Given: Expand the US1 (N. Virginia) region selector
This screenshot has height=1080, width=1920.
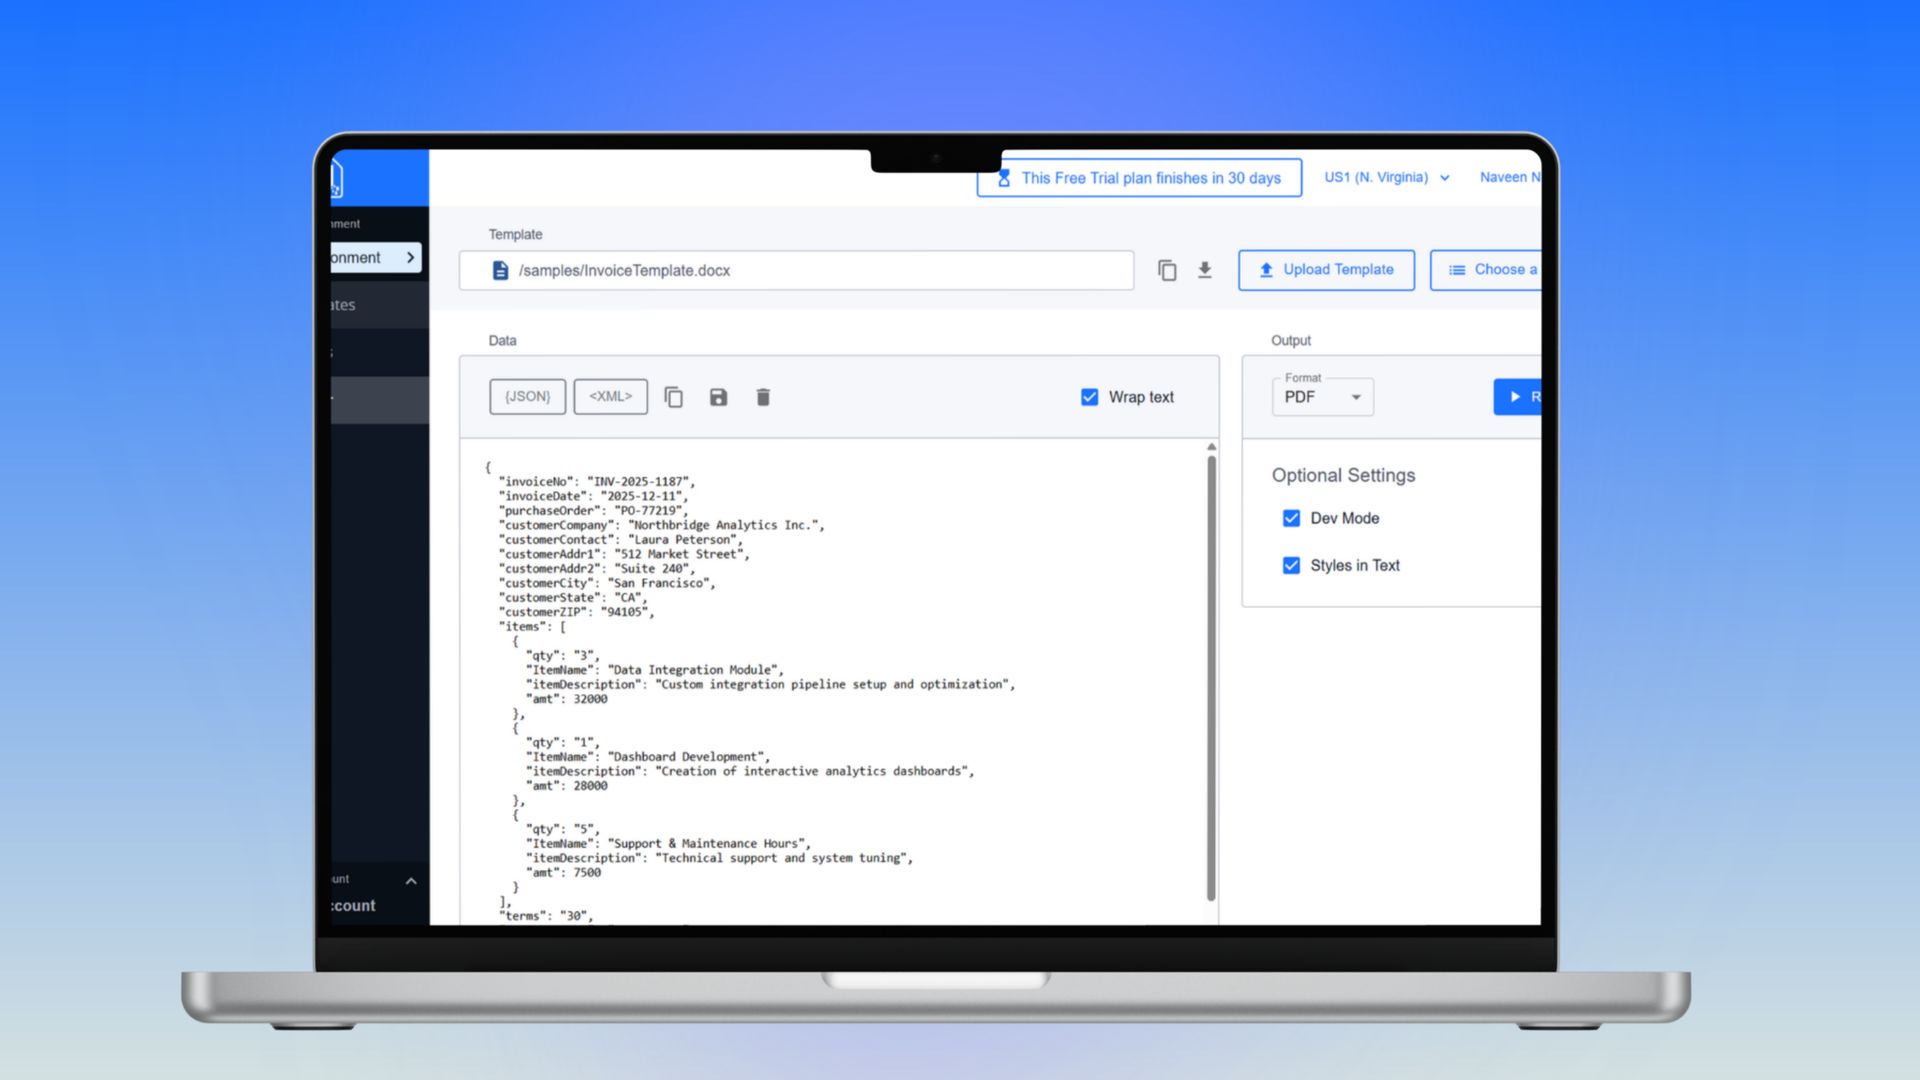Looking at the screenshot, I should (x=1386, y=177).
